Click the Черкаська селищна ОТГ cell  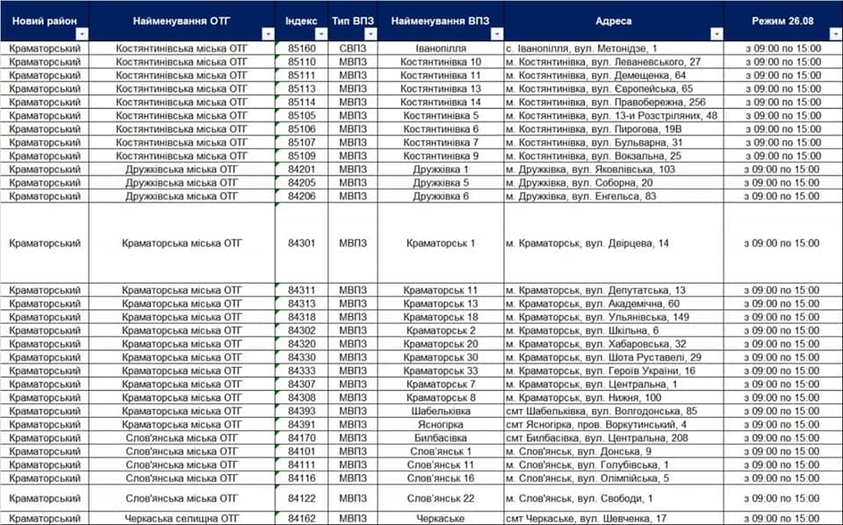[181, 518]
